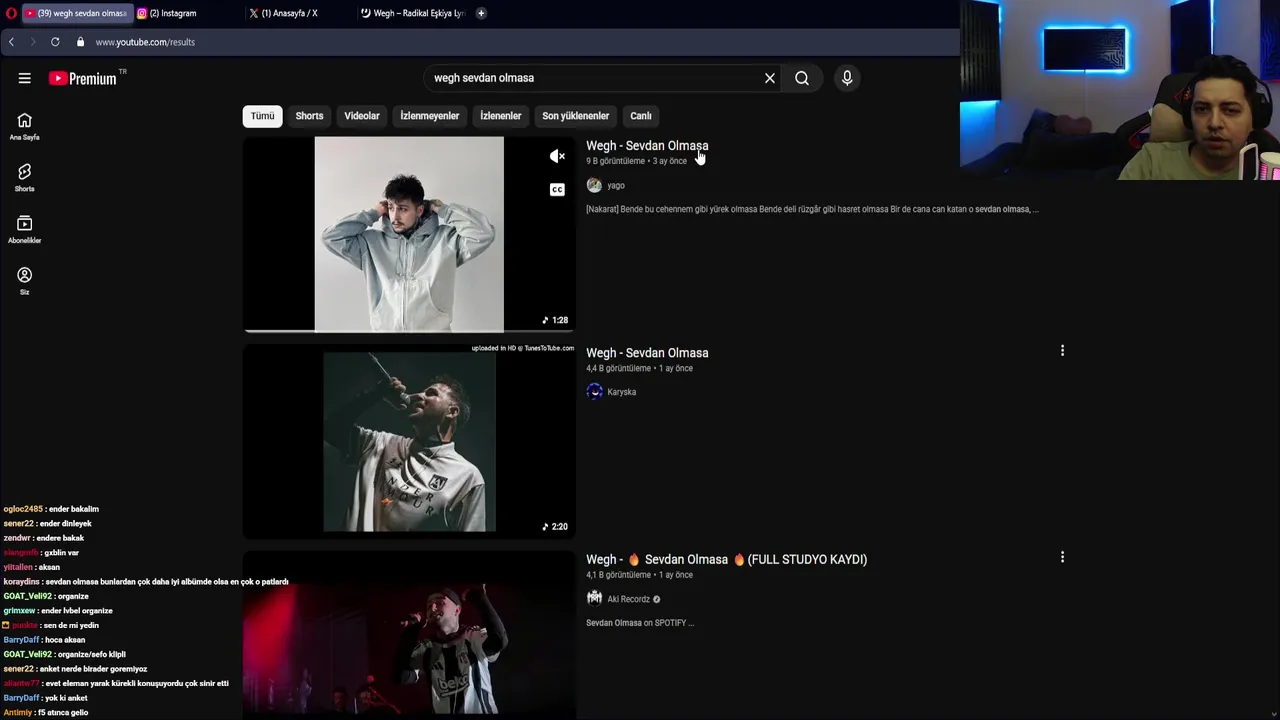This screenshot has height=720, width=1280.
Task: Open Abonelikler subscriptions in sidebar
Action: 24,230
